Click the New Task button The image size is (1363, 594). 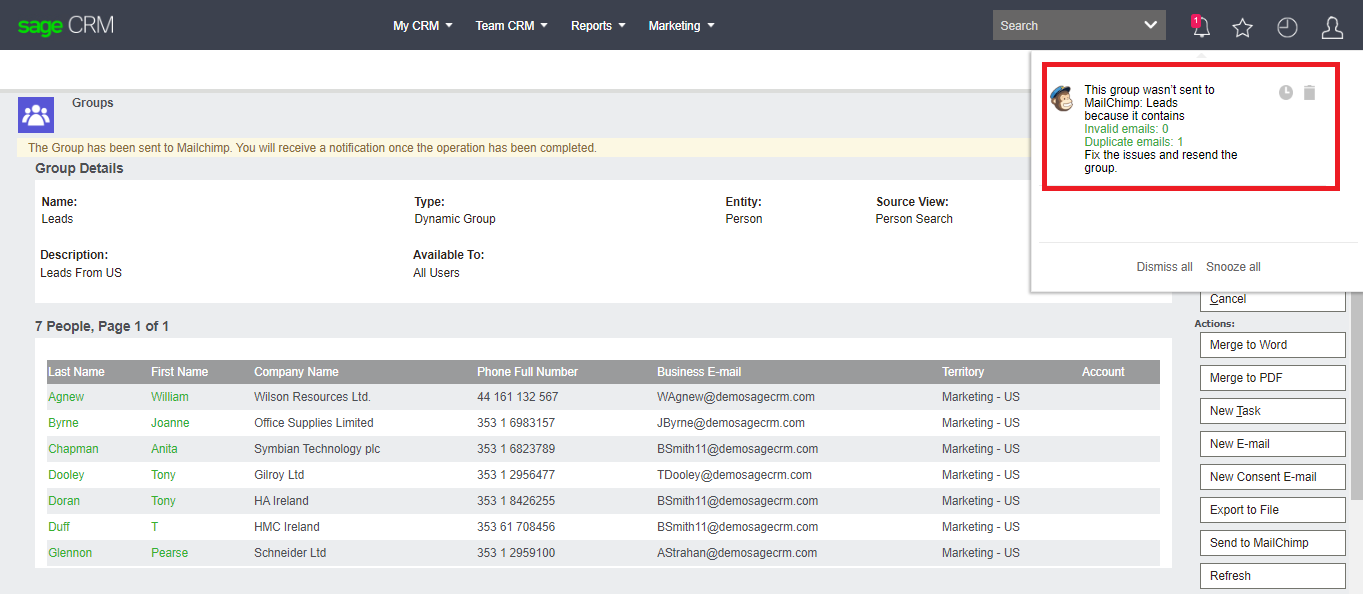[1272, 411]
